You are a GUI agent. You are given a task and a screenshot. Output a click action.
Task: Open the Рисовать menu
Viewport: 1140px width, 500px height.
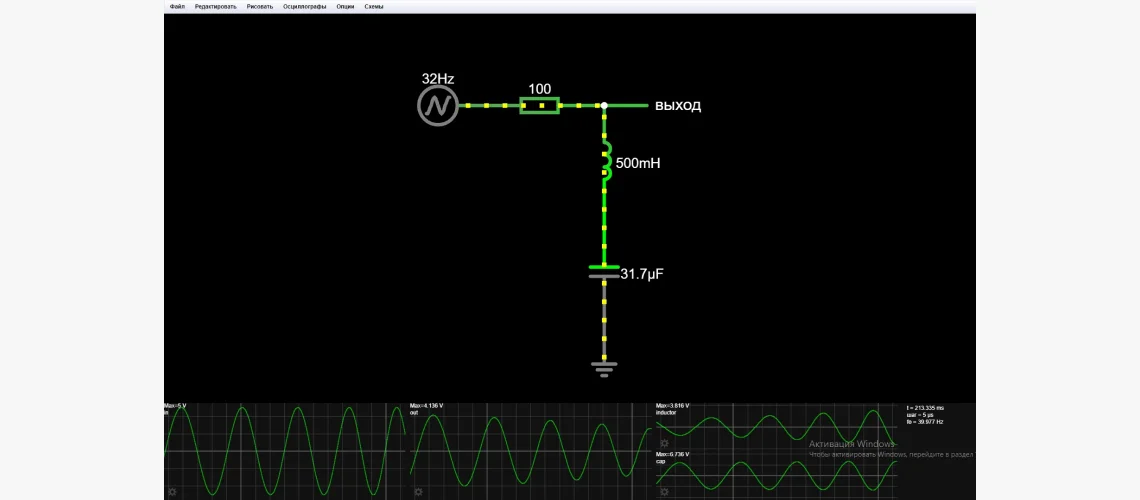260,6
